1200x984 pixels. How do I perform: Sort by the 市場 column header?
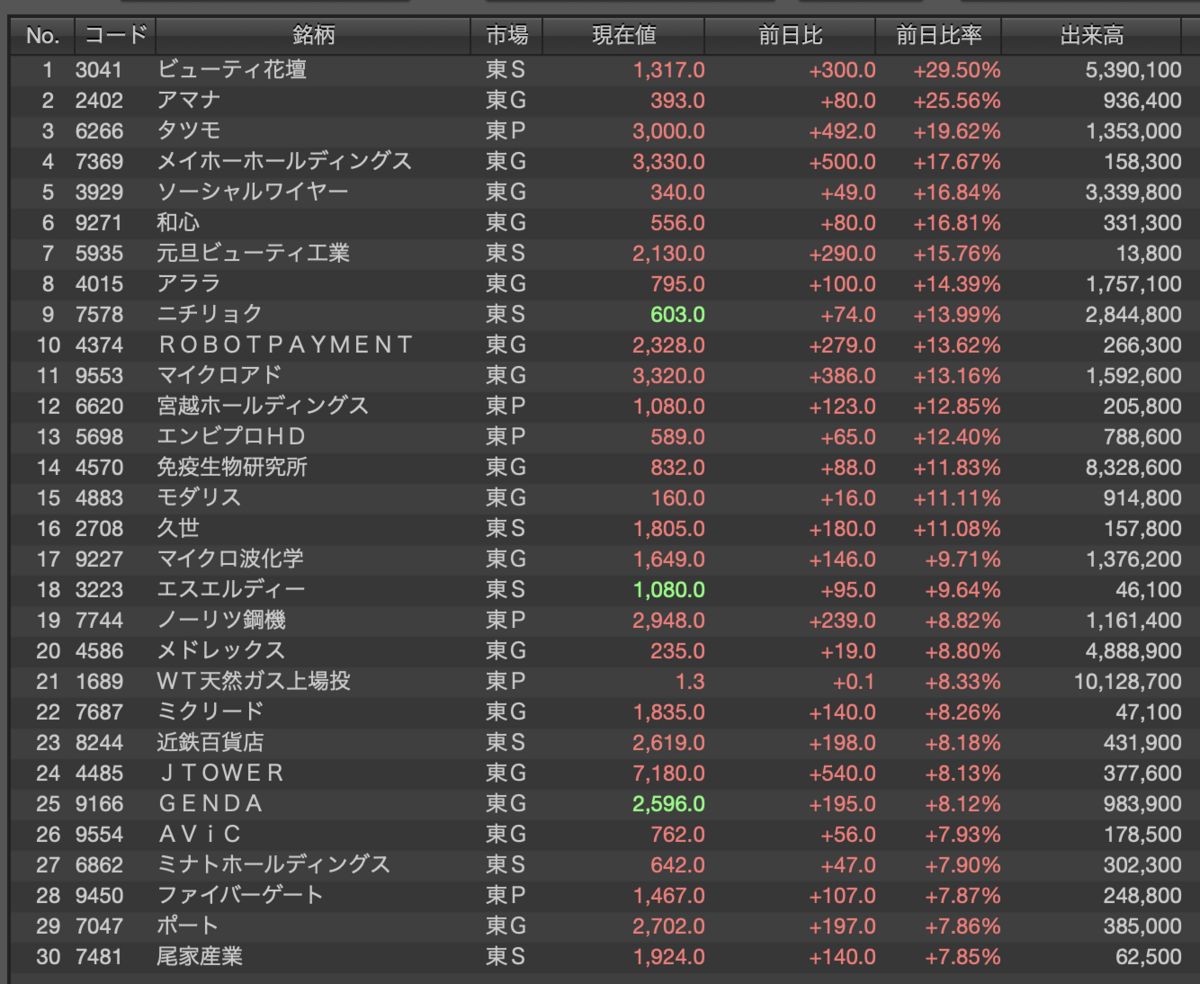(507, 36)
